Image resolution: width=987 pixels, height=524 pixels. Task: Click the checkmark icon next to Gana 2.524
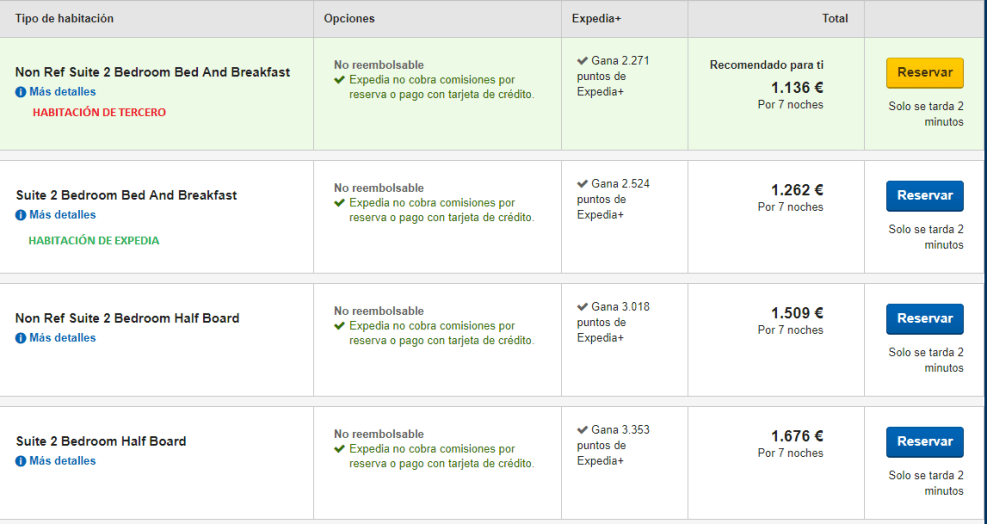[x=582, y=184]
